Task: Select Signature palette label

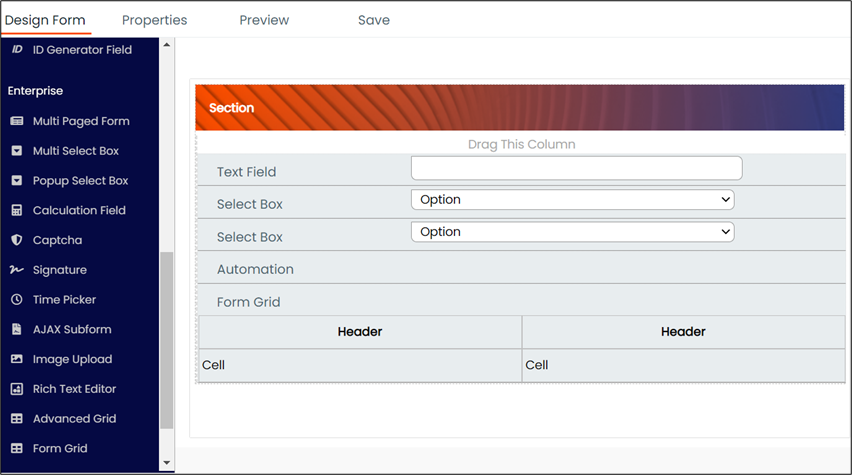Action: click(x=60, y=270)
